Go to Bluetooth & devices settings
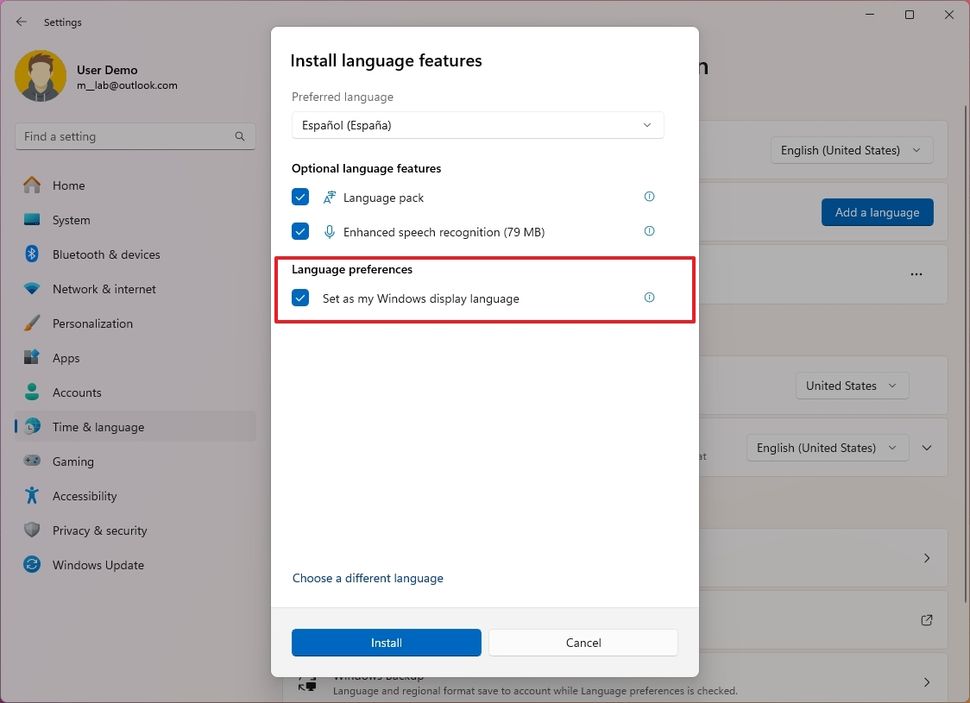This screenshot has height=703, width=970. coord(103,254)
